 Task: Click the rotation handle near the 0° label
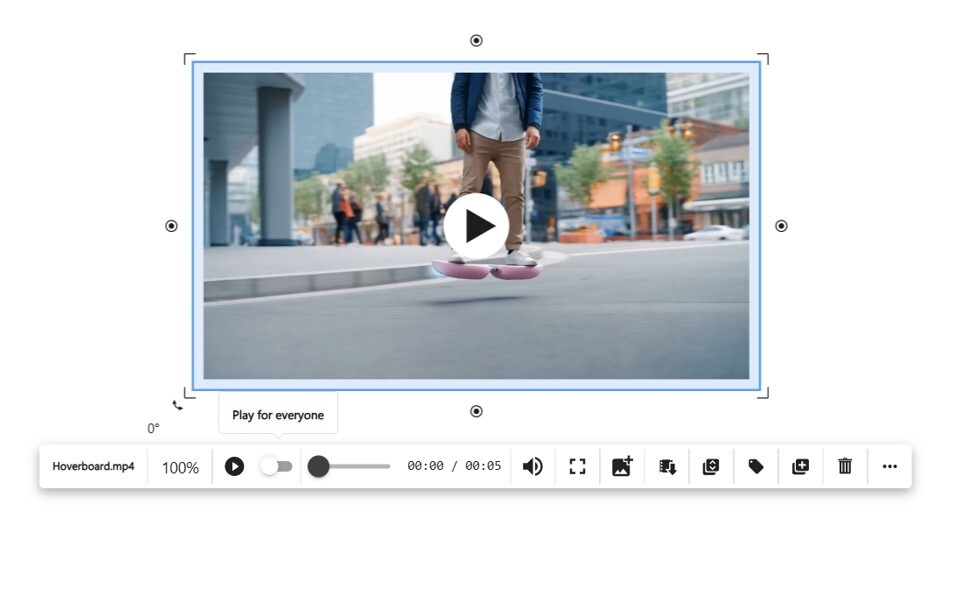click(x=177, y=406)
